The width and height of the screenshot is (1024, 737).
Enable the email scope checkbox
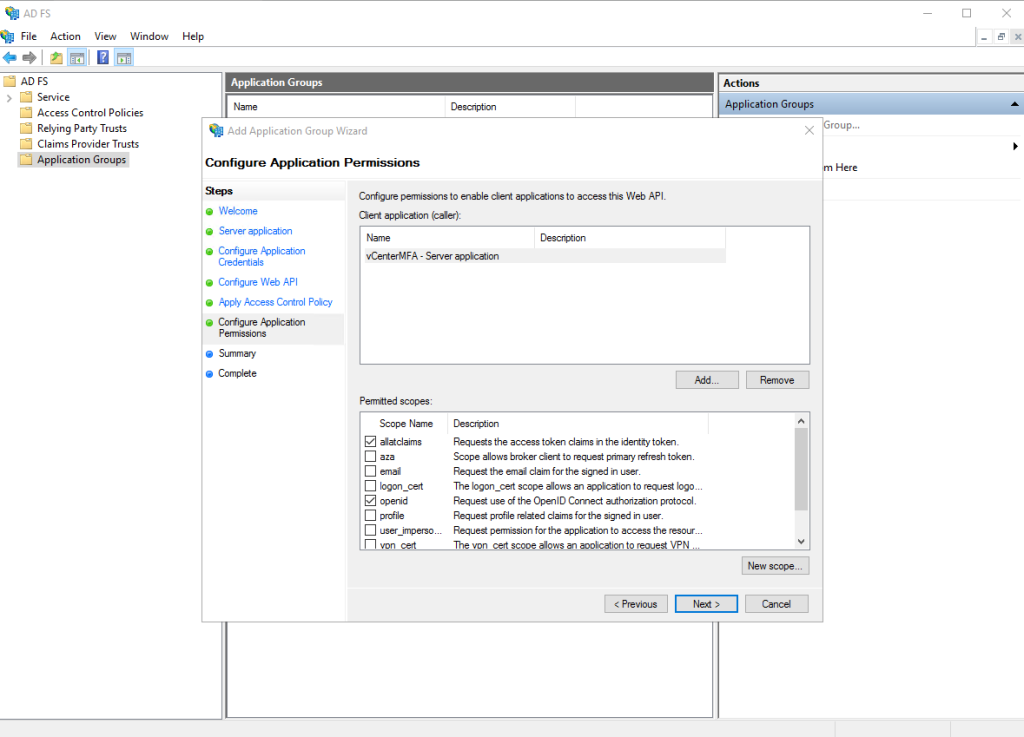tap(371, 471)
